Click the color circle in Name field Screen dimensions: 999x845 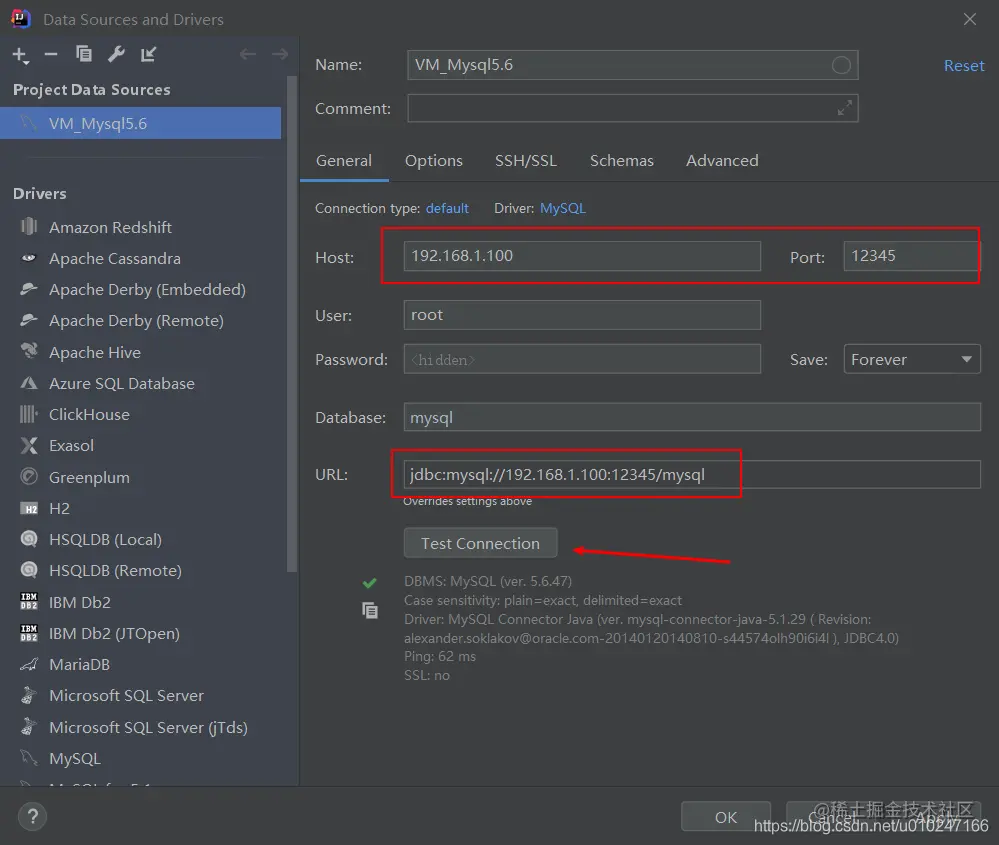pos(841,65)
